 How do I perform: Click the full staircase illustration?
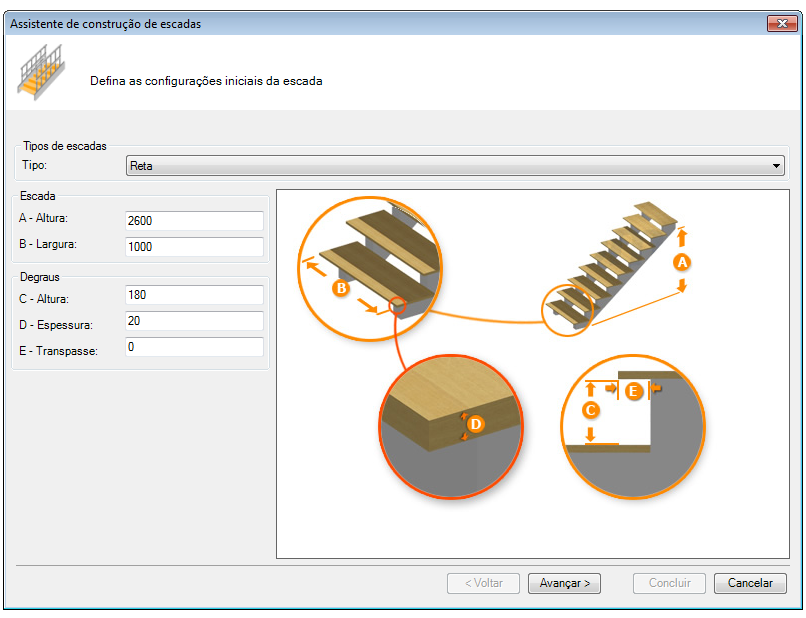click(613, 265)
